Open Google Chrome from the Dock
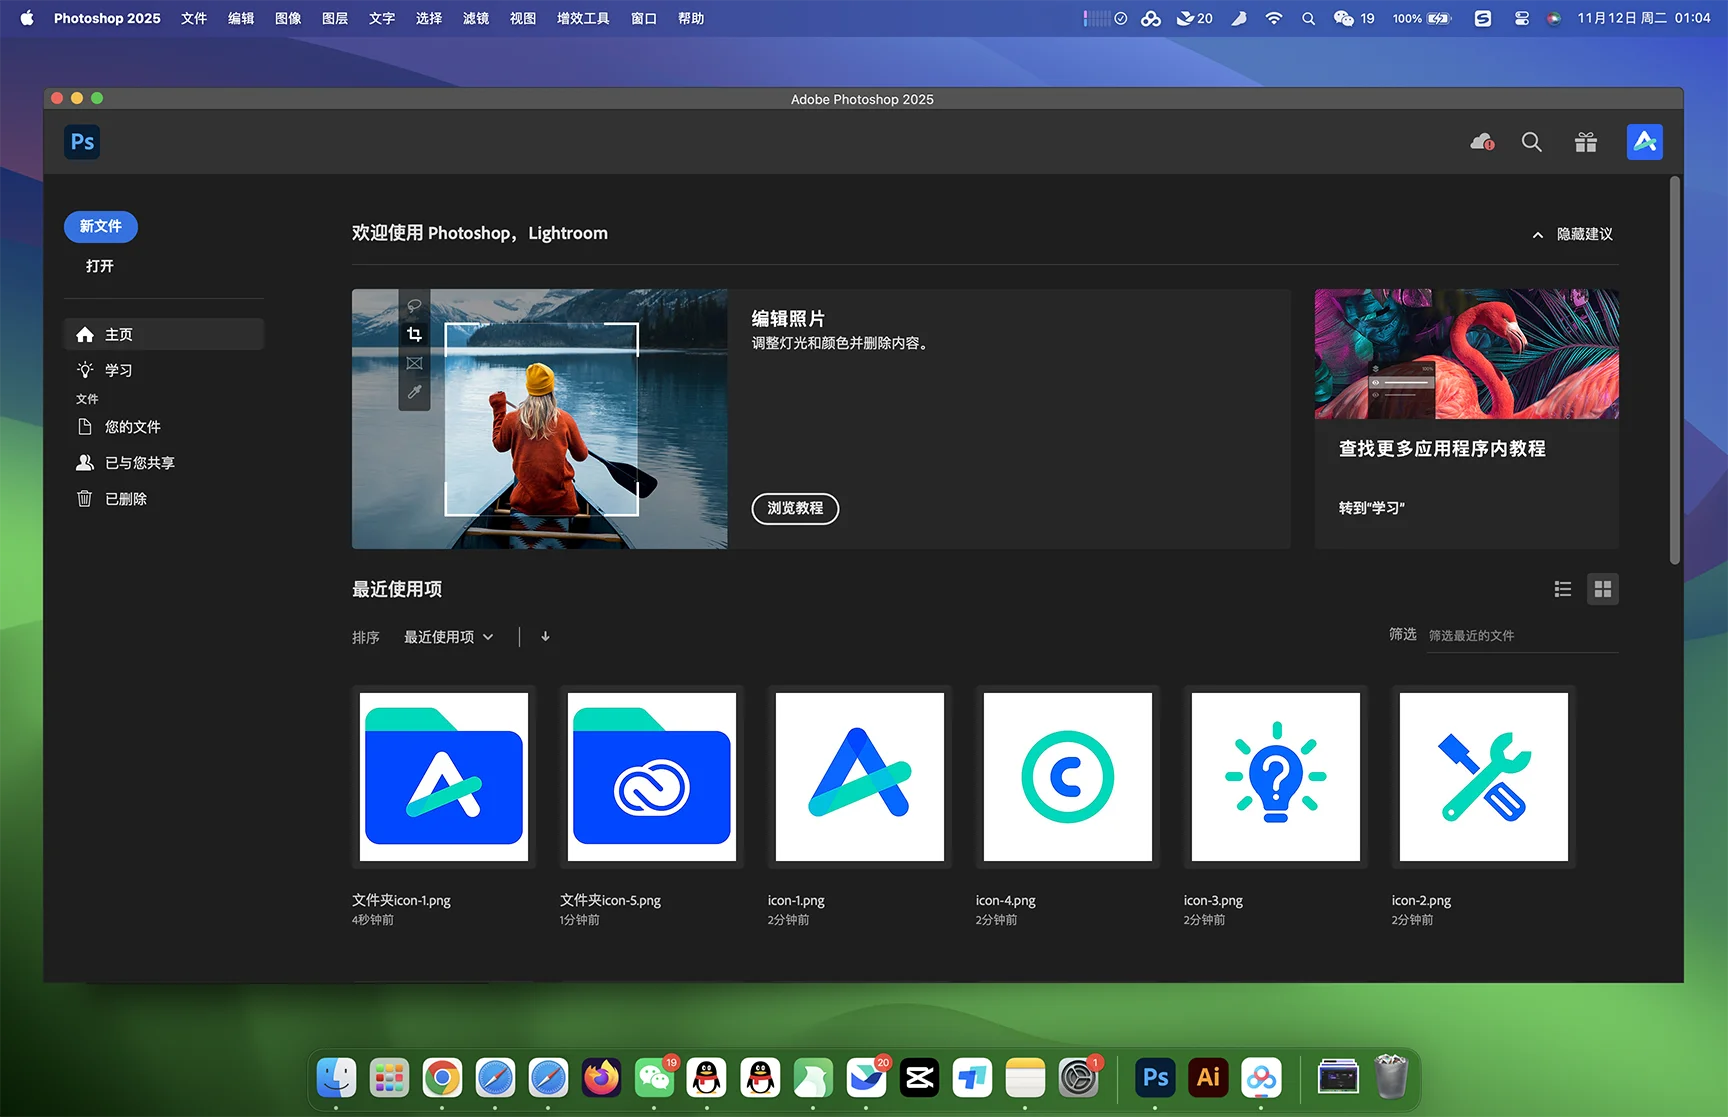 point(442,1078)
